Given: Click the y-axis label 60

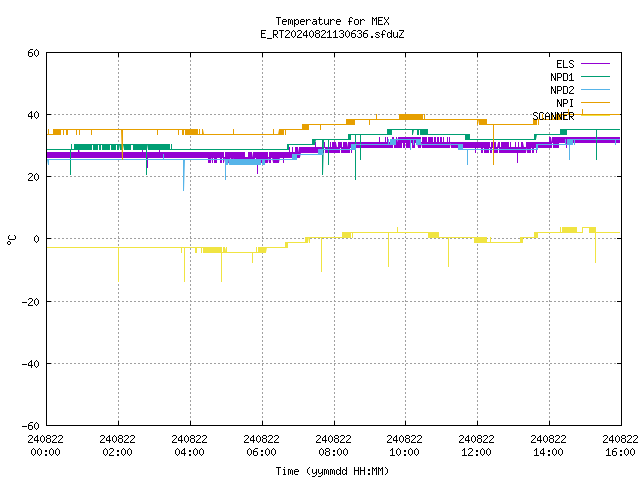Looking at the screenshot, I should tap(33, 53).
